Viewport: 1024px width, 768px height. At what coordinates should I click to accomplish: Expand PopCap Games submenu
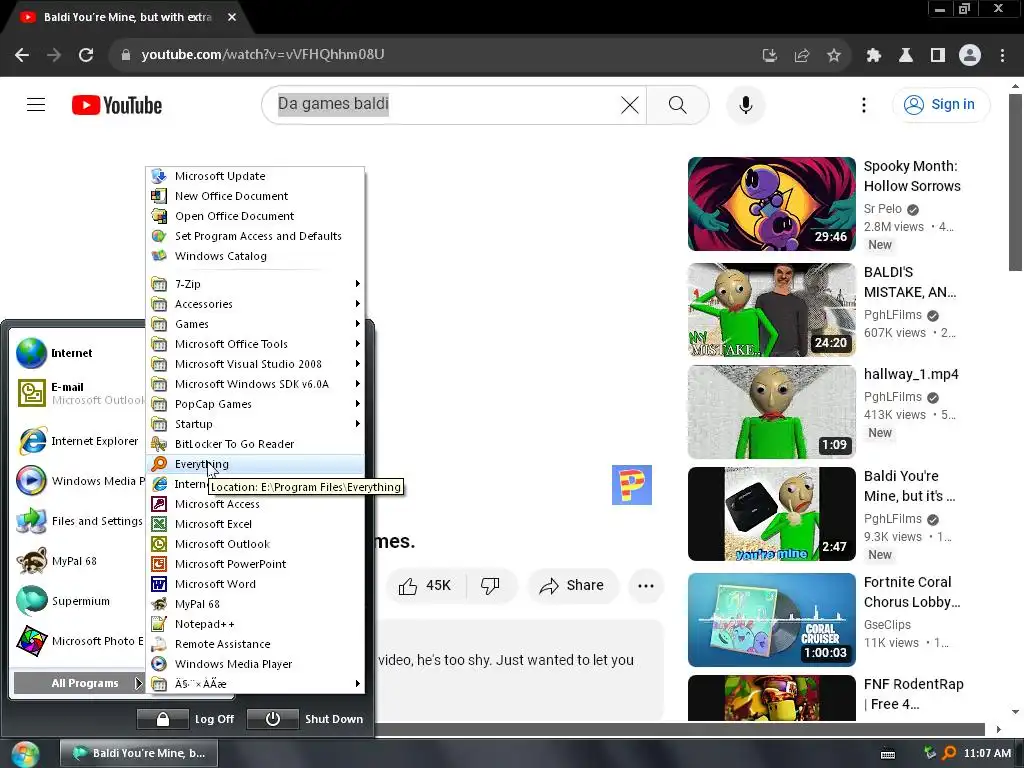(255, 404)
